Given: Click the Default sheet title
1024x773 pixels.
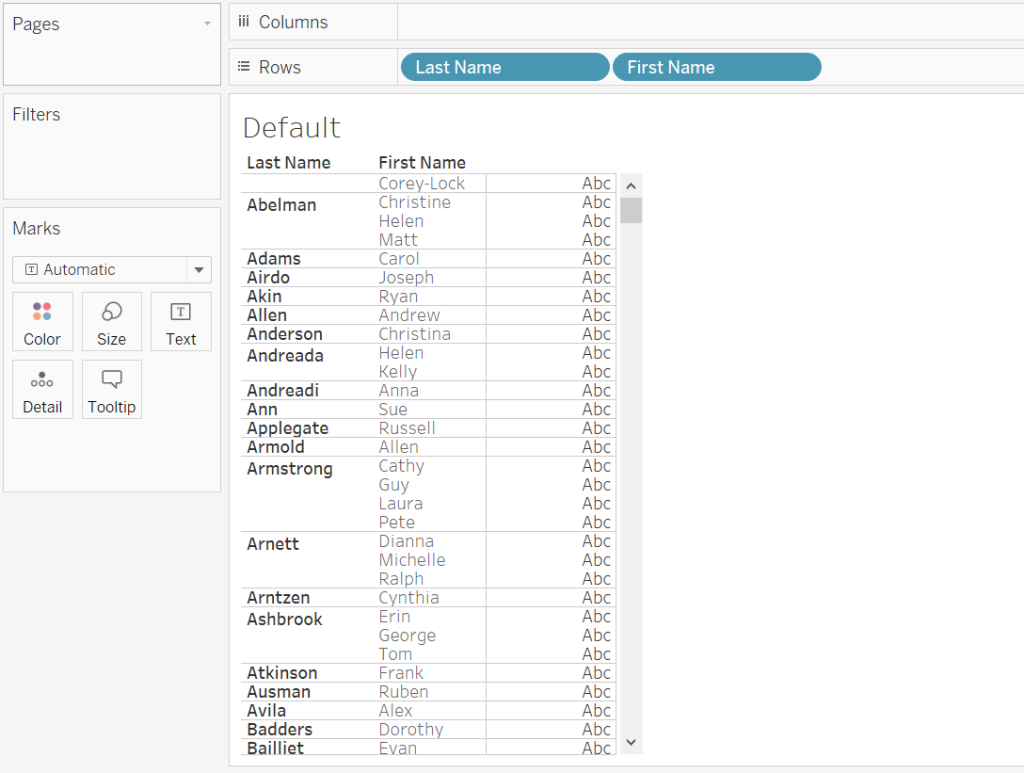Looking at the screenshot, I should pyautogui.click(x=291, y=127).
